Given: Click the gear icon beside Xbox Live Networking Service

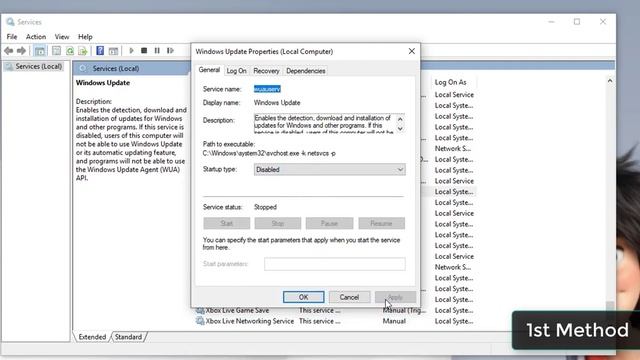Looking at the screenshot, I should coord(200,321).
